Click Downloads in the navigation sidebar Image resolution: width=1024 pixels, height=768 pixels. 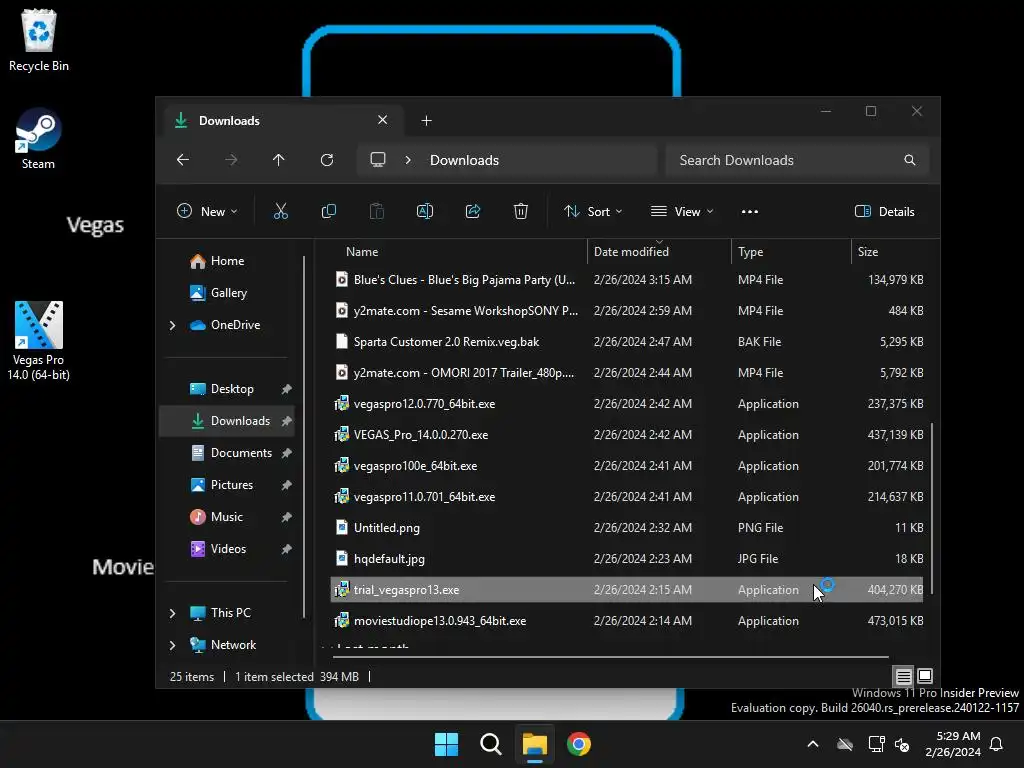[x=226, y=421]
